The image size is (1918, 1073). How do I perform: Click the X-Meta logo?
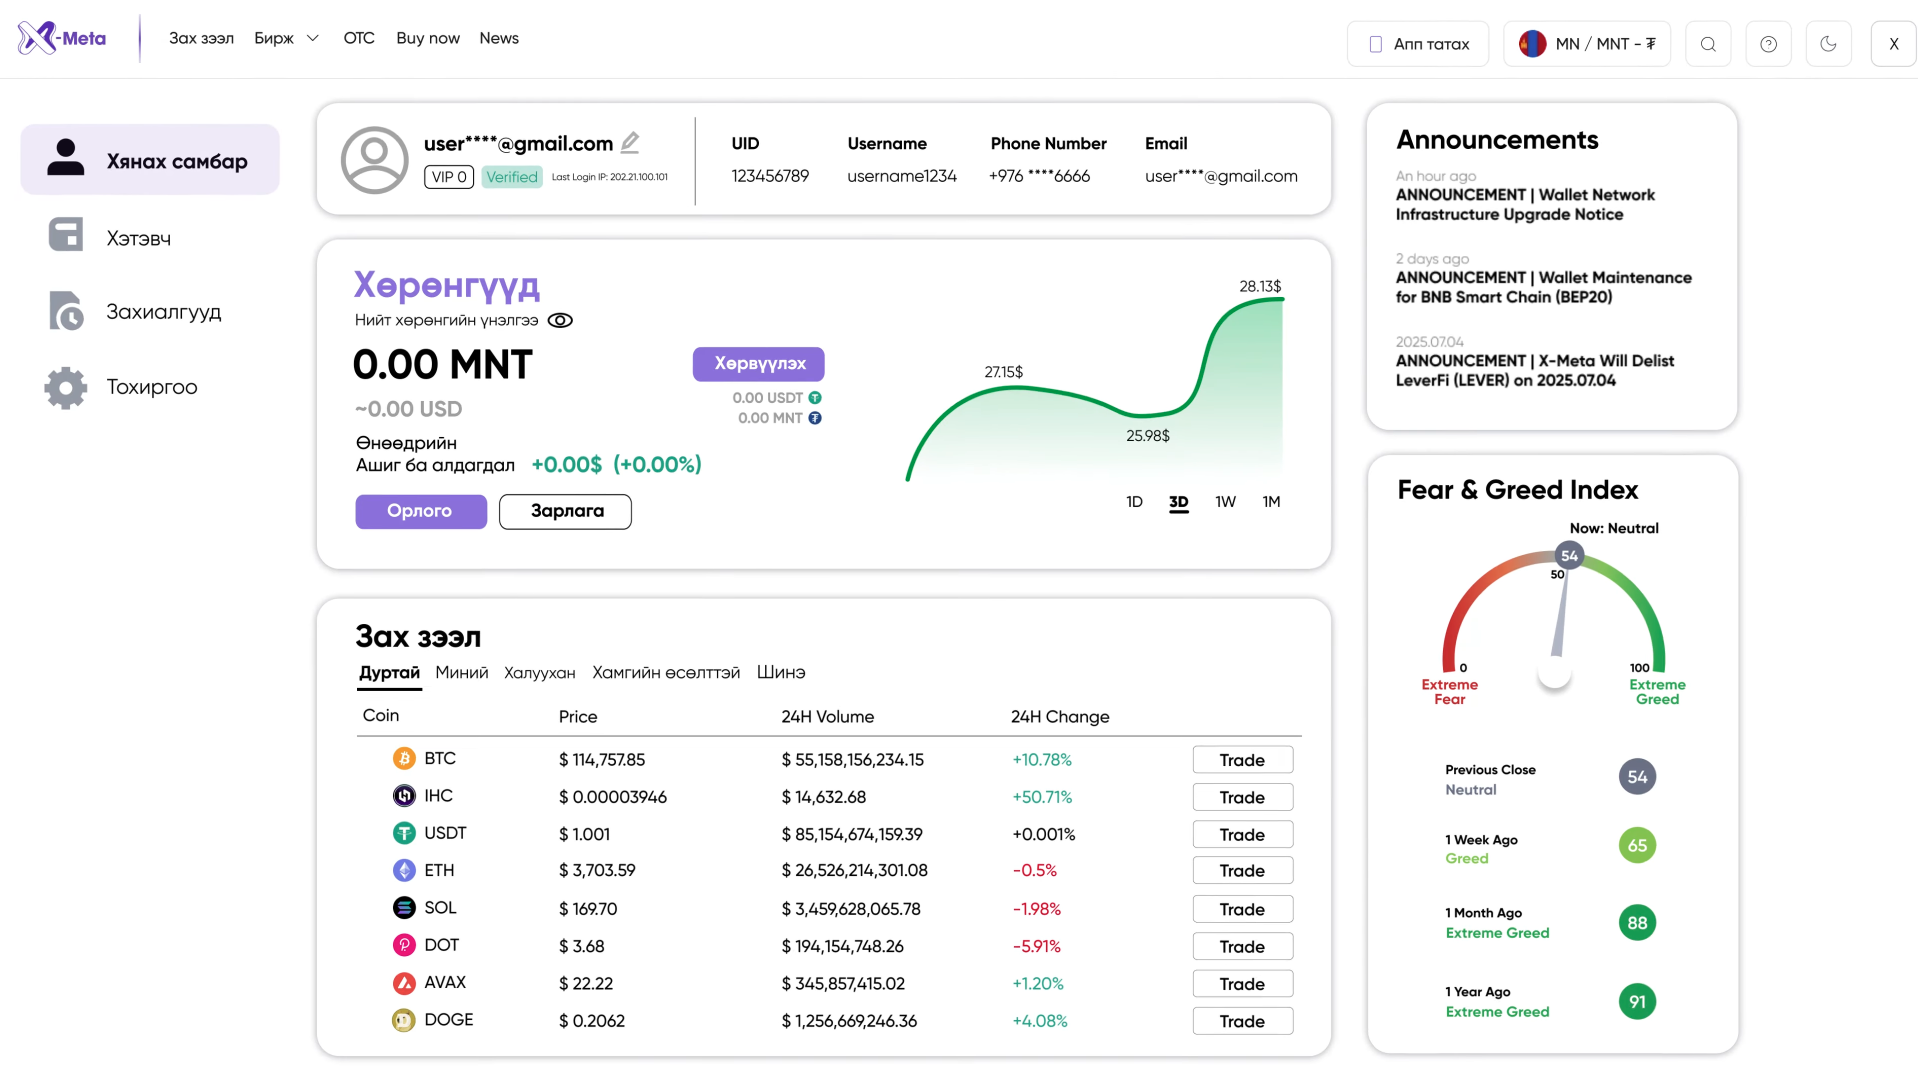click(x=62, y=39)
